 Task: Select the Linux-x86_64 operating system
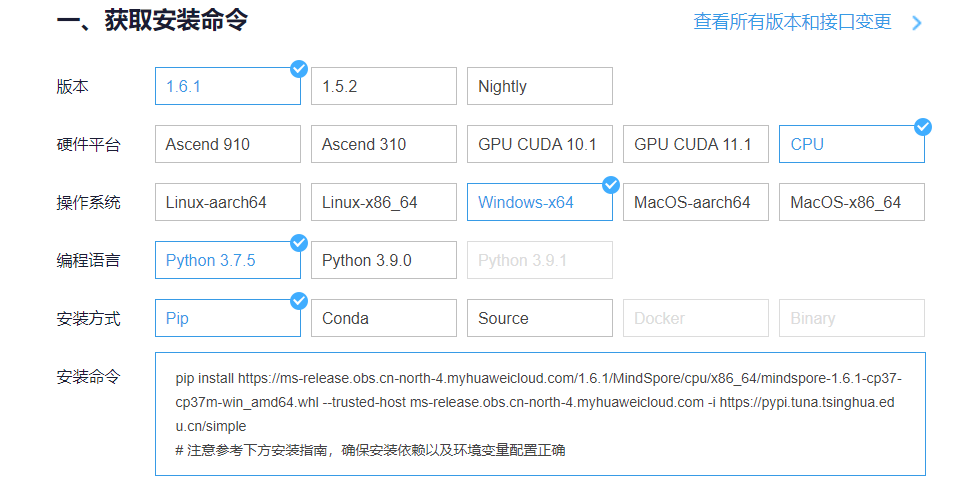pos(384,202)
